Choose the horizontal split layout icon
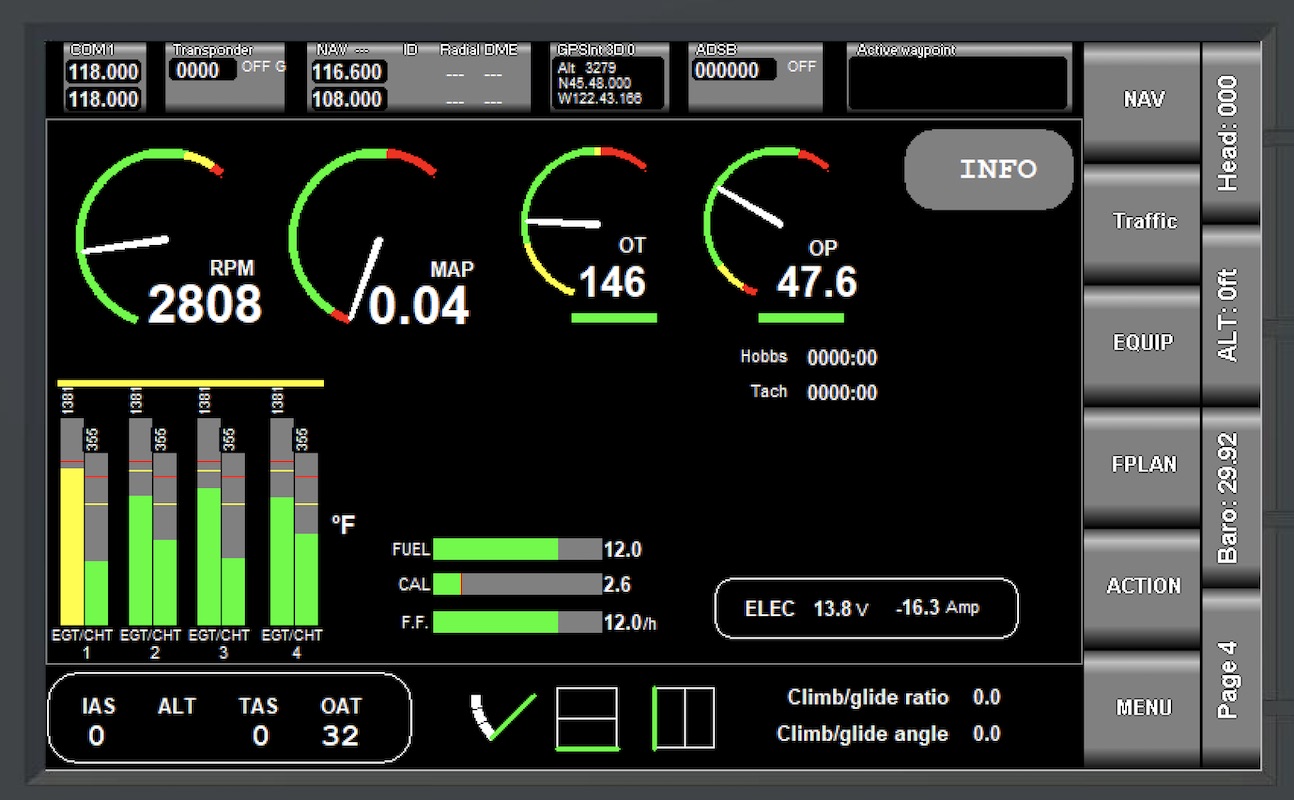Image resolution: width=1294 pixels, height=800 pixels. pos(587,718)
